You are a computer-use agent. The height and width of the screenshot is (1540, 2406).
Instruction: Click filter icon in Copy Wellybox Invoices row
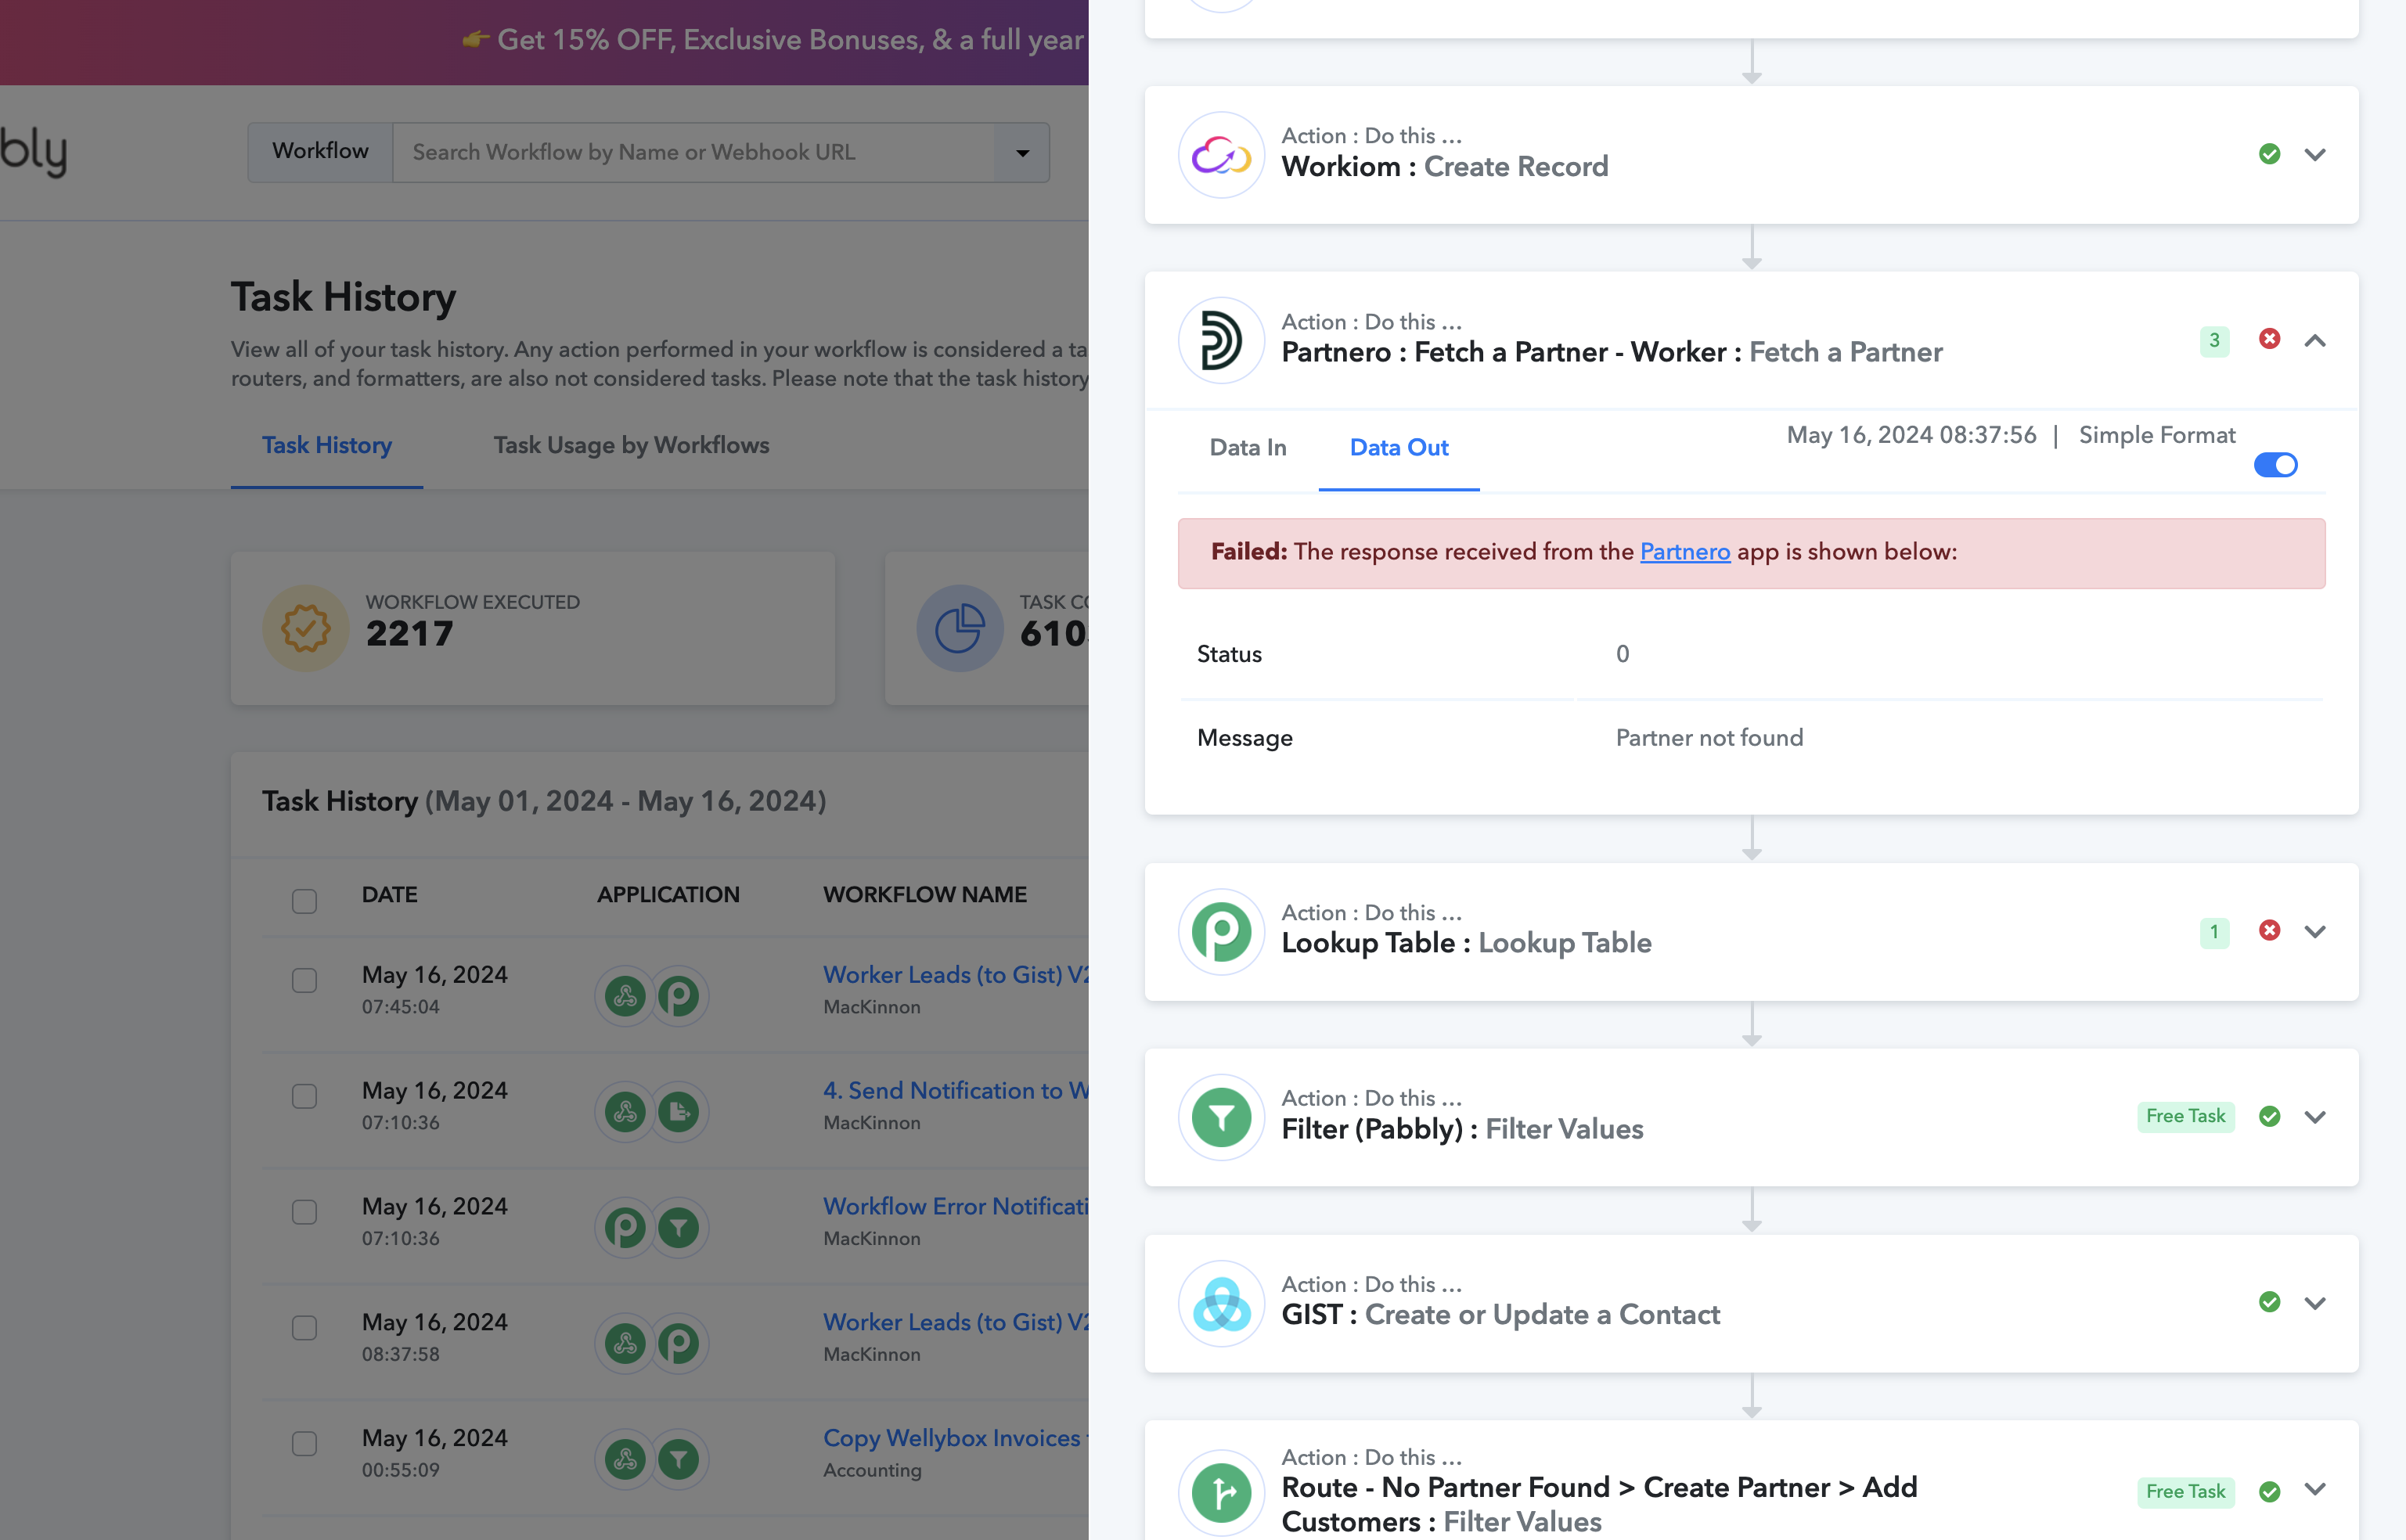679,1460
